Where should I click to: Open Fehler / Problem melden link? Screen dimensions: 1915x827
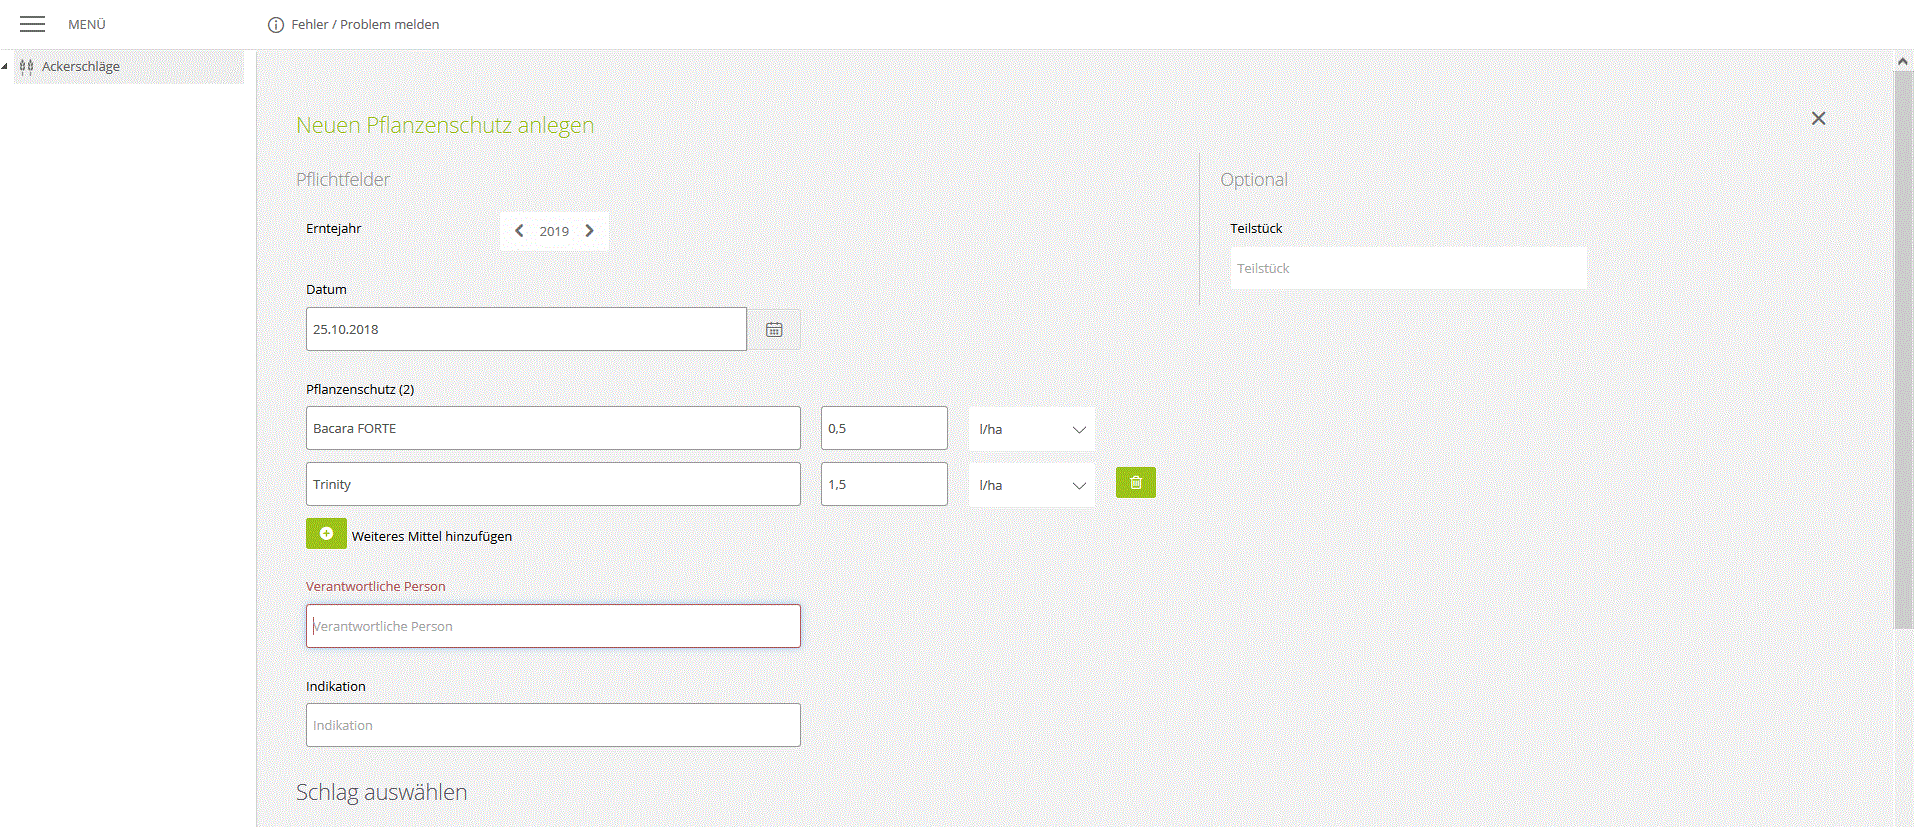pos(365,24)
